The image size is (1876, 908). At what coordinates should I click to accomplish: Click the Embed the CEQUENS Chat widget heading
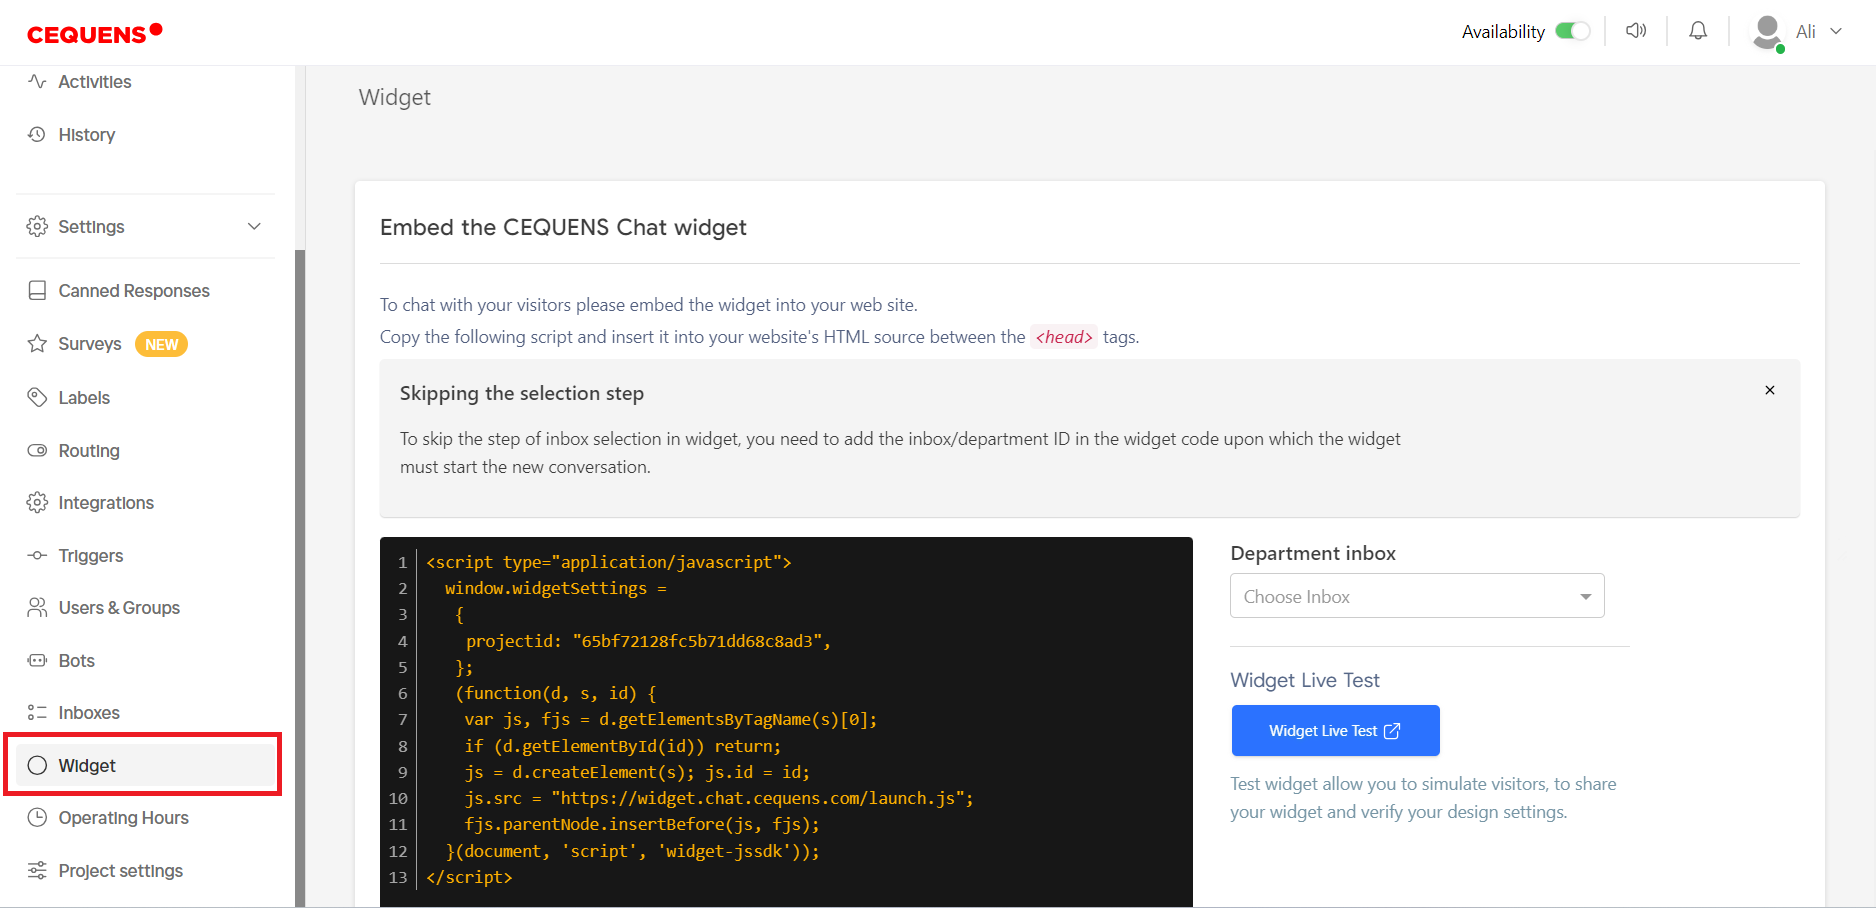[563, 227]
